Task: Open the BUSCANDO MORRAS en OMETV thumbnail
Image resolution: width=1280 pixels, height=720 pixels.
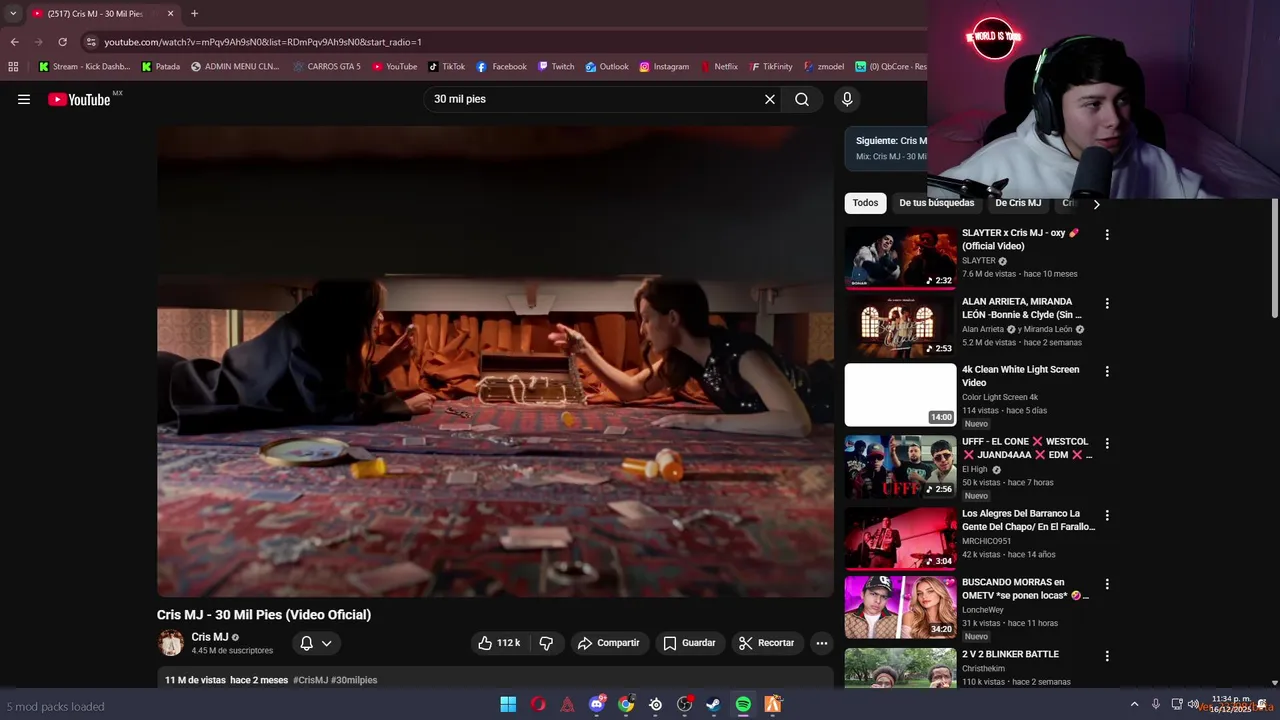Action: click(x=900, y=607)
